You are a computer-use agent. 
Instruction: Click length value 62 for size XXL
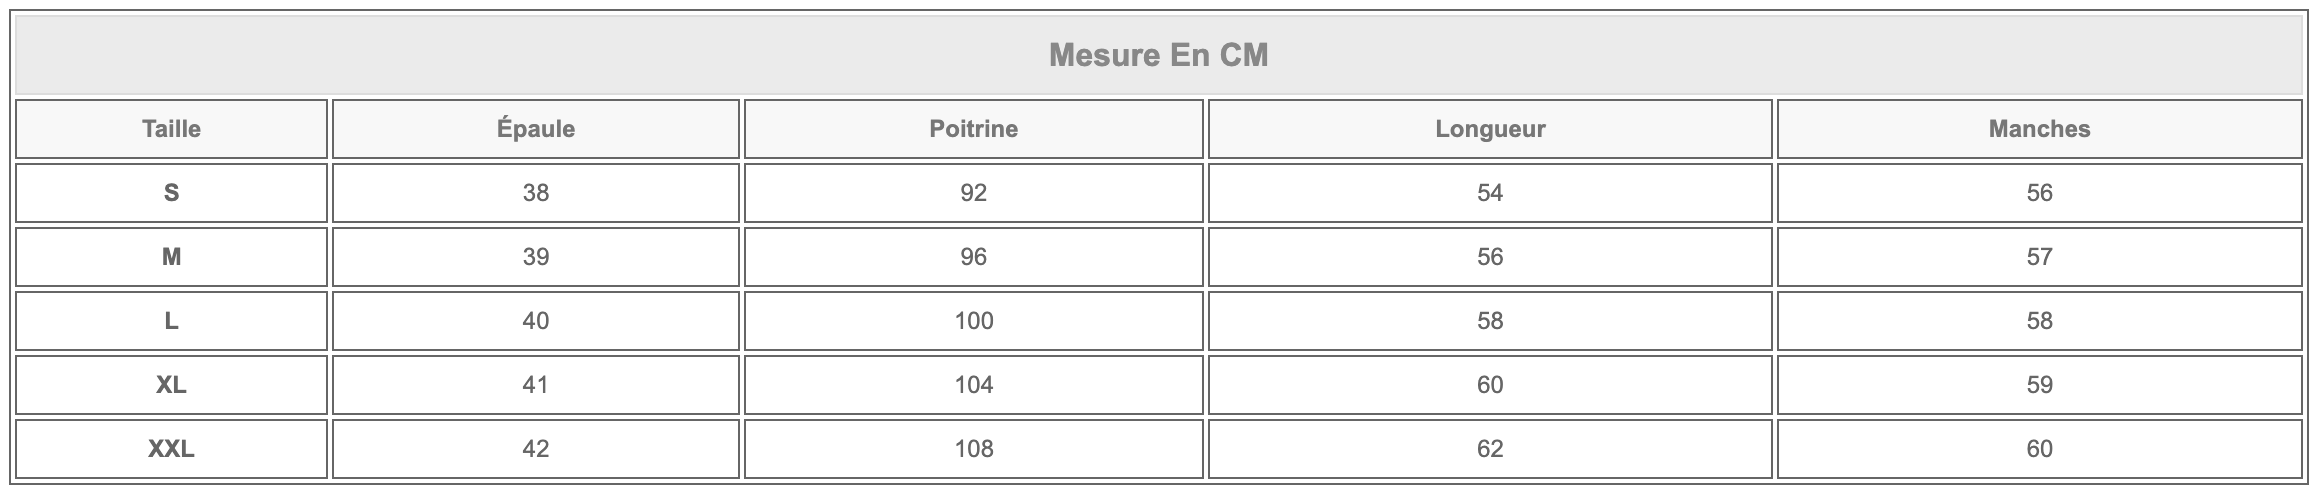1490,449
